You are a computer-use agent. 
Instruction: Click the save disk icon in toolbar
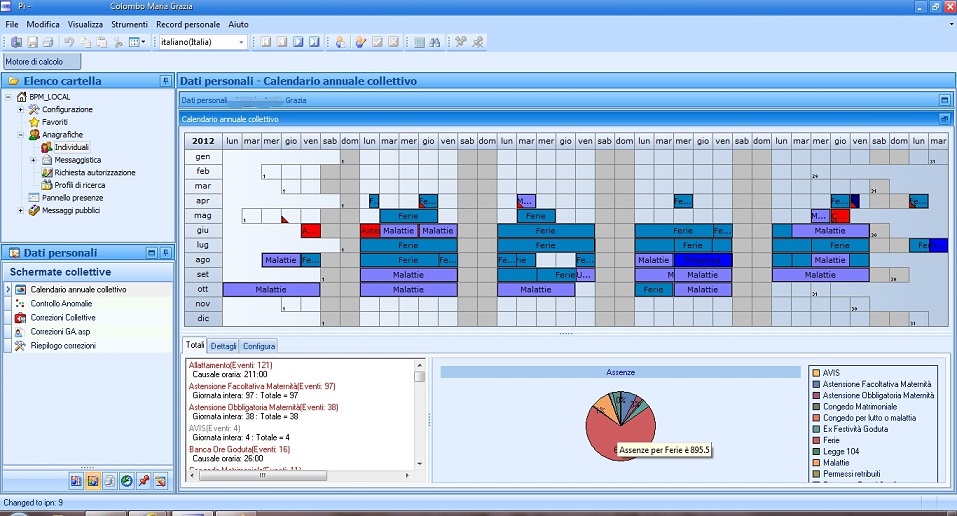pyautogui.click(x=33, y=42)
